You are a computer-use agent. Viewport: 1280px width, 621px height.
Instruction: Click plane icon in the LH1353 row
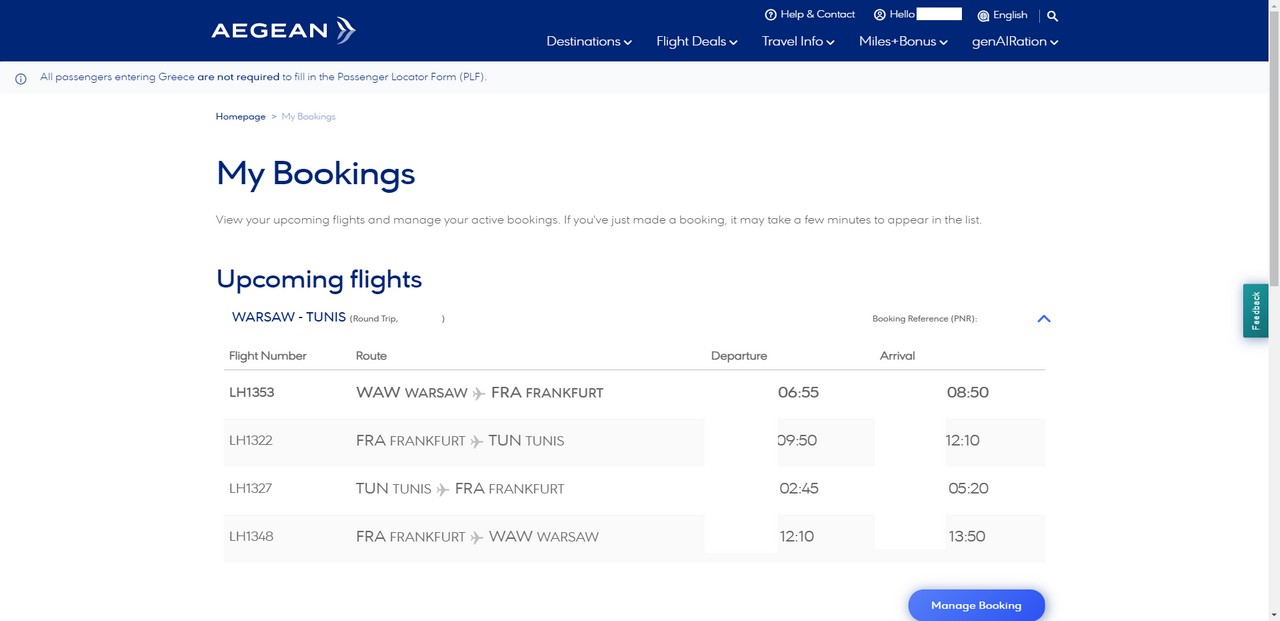(x=479, y=393)
